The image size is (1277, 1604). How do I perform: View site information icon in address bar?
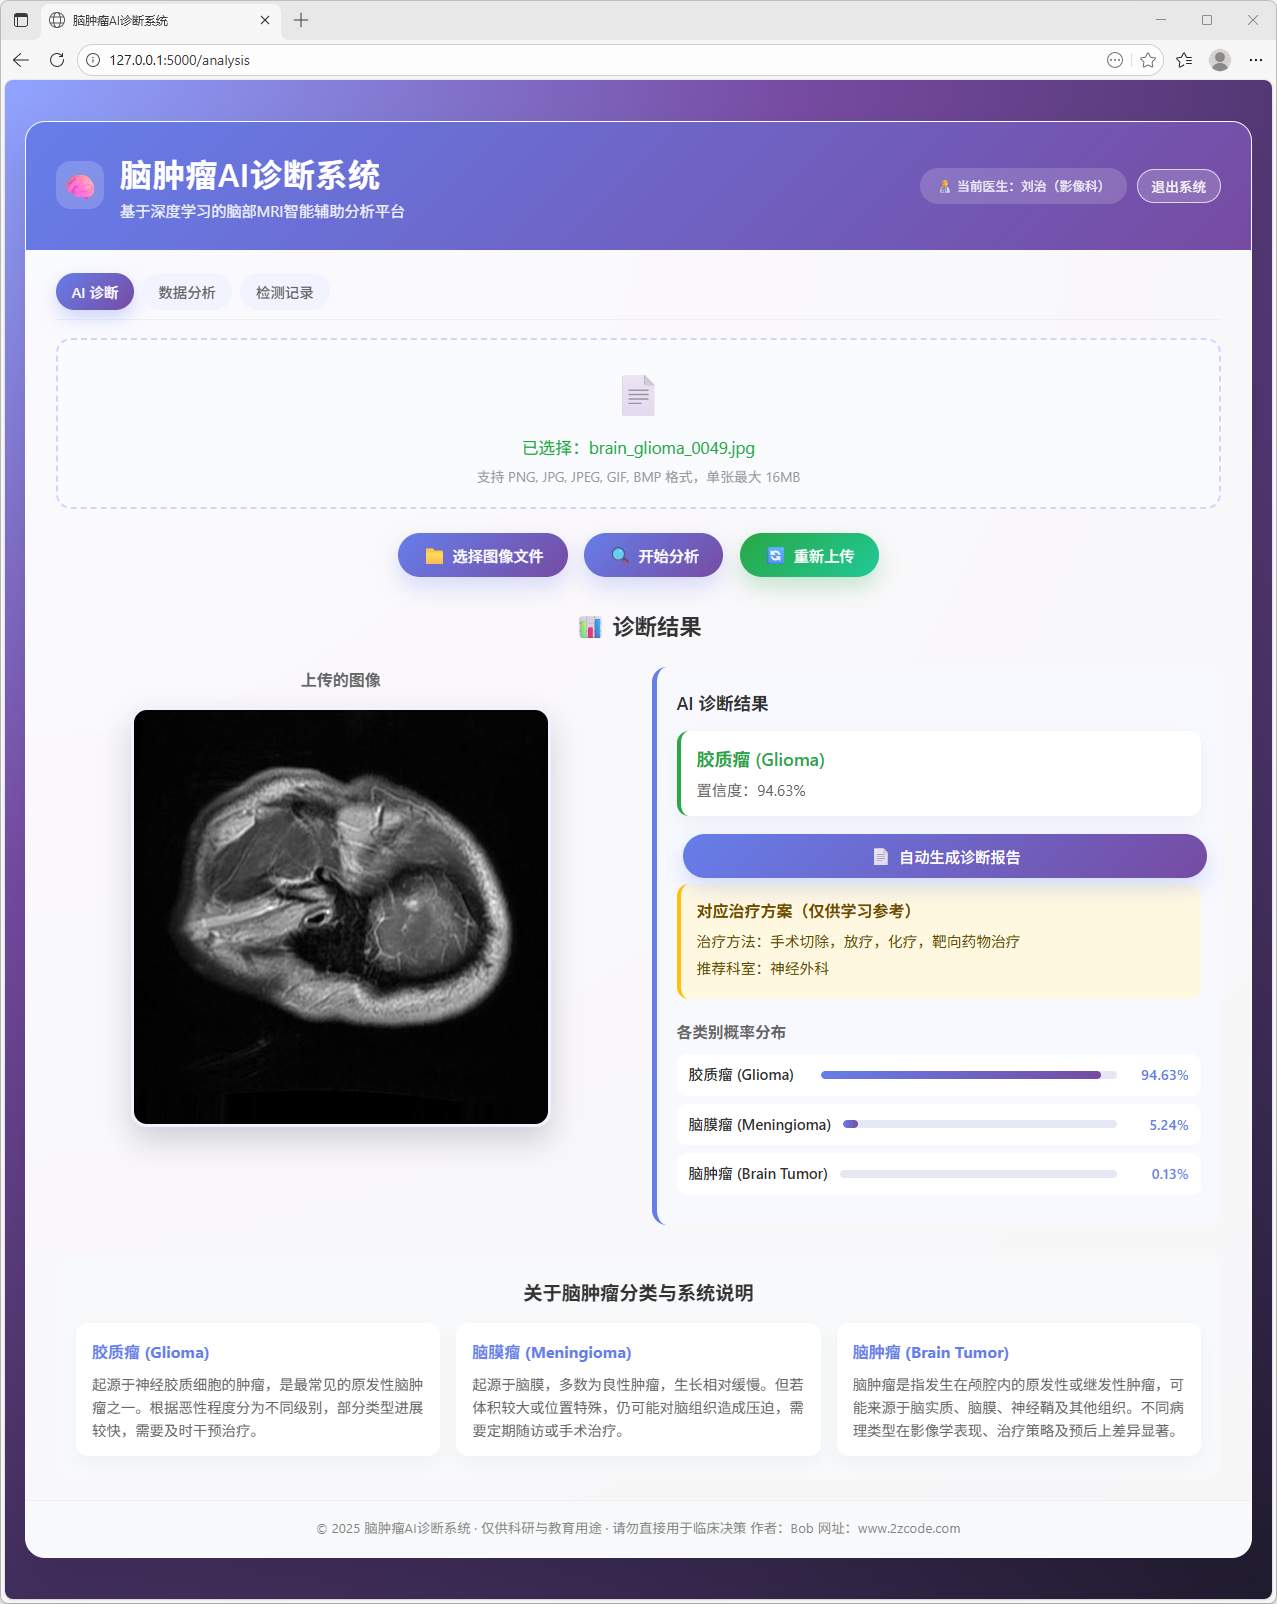pos(93,60)
